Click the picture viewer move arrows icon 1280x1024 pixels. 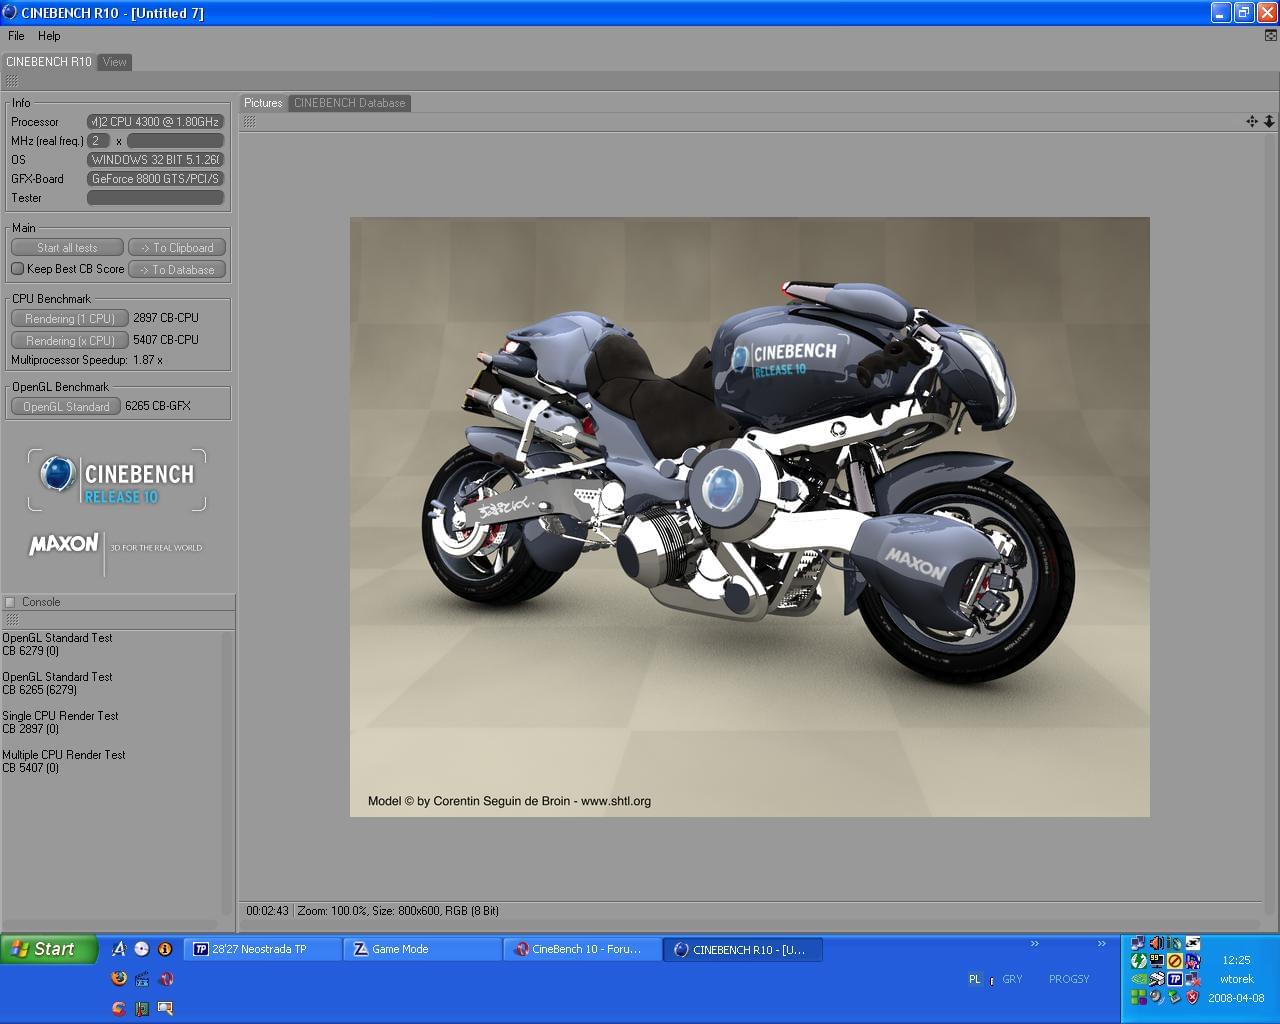click(x=1252, y=121)
